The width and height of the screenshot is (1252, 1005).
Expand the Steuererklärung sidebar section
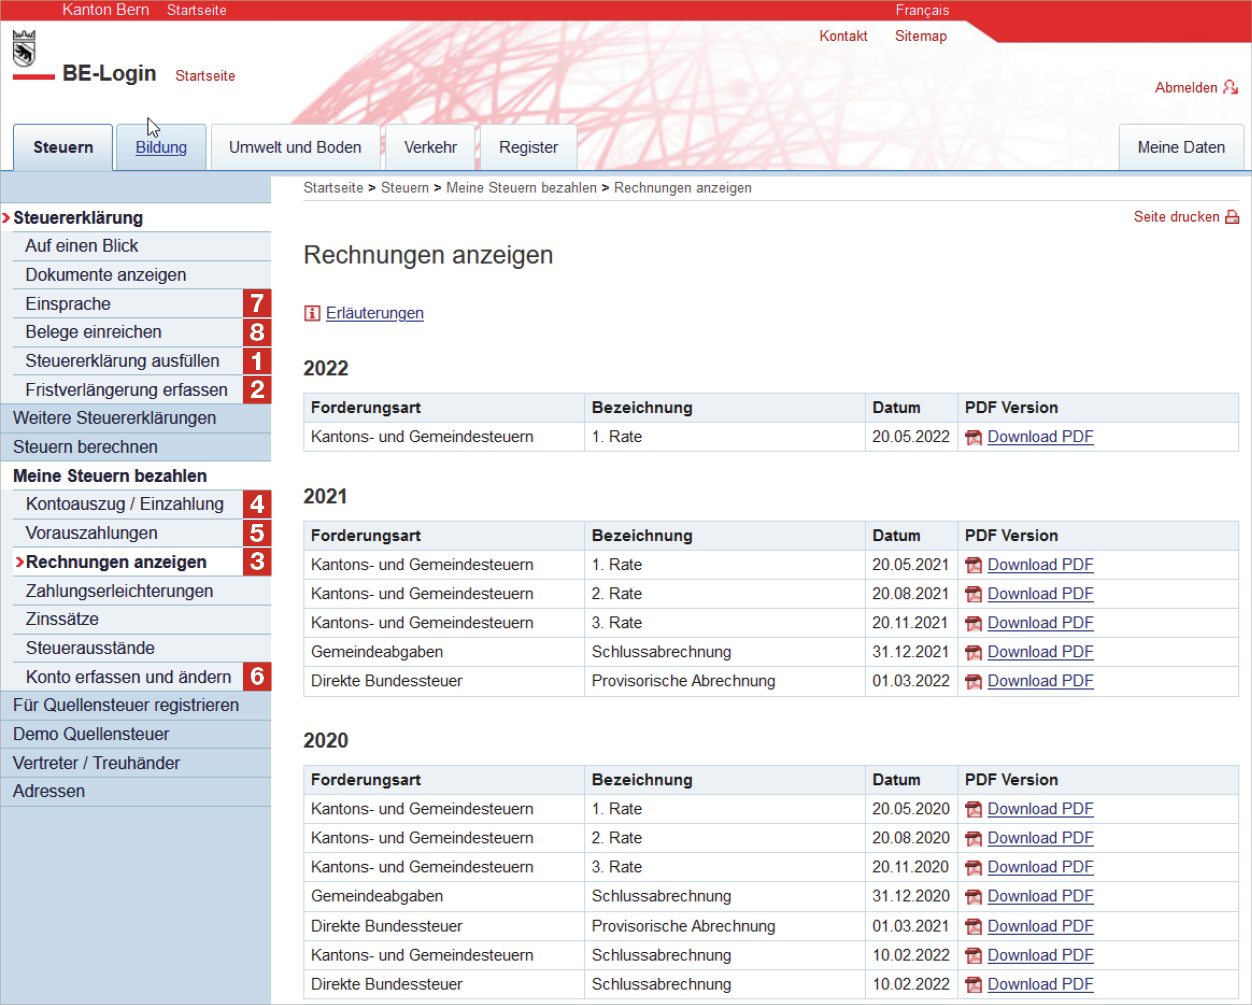(78, 218)
